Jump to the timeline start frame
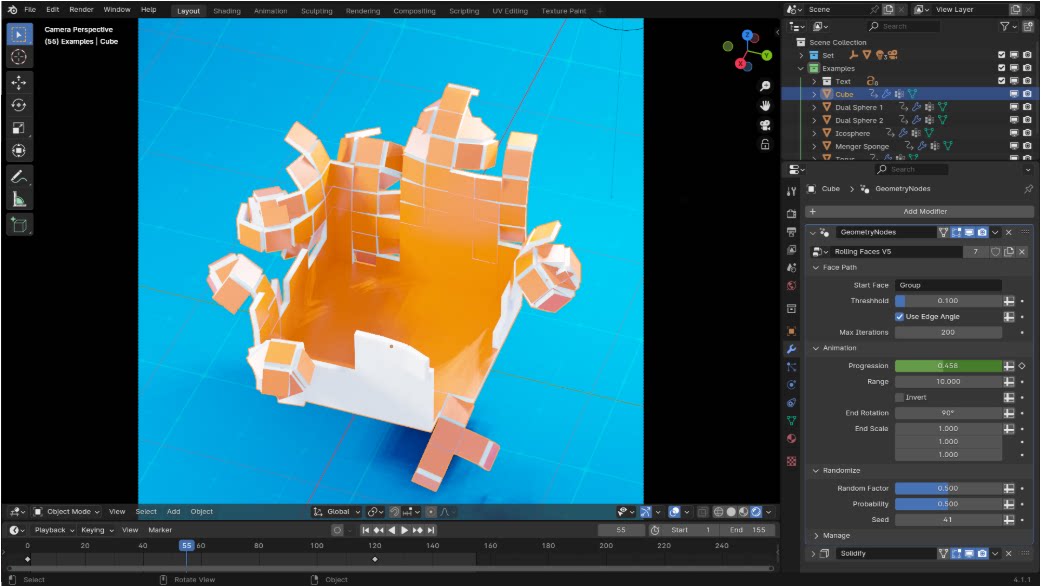The height and width of the screenshot is (586, 1041). point(365,530)
